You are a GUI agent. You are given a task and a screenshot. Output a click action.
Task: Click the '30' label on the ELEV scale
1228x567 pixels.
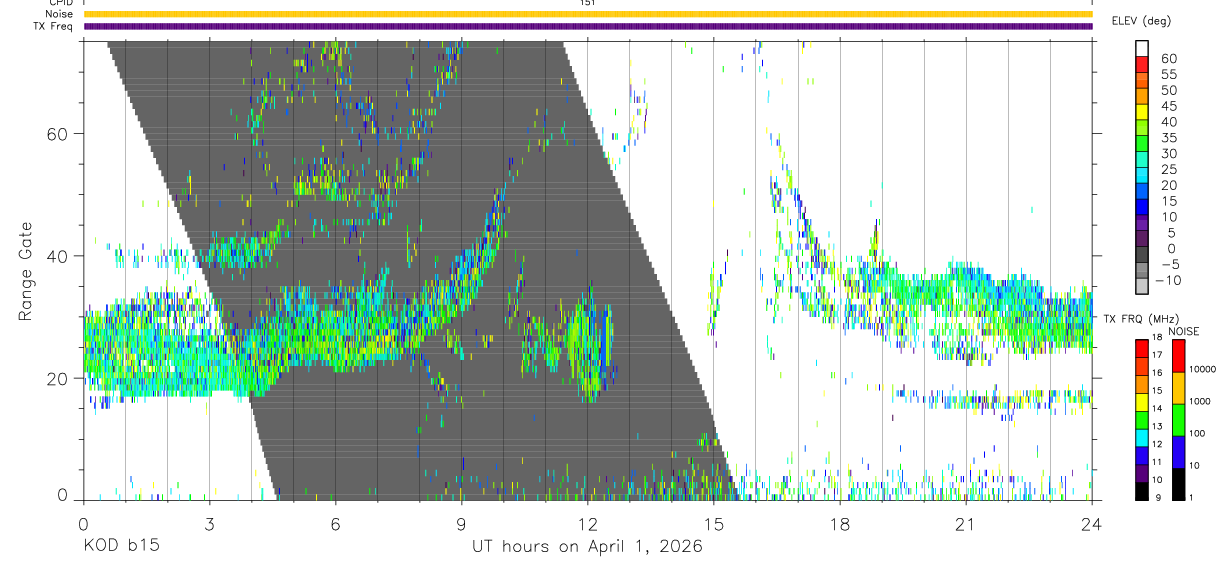coord(1168,153)
